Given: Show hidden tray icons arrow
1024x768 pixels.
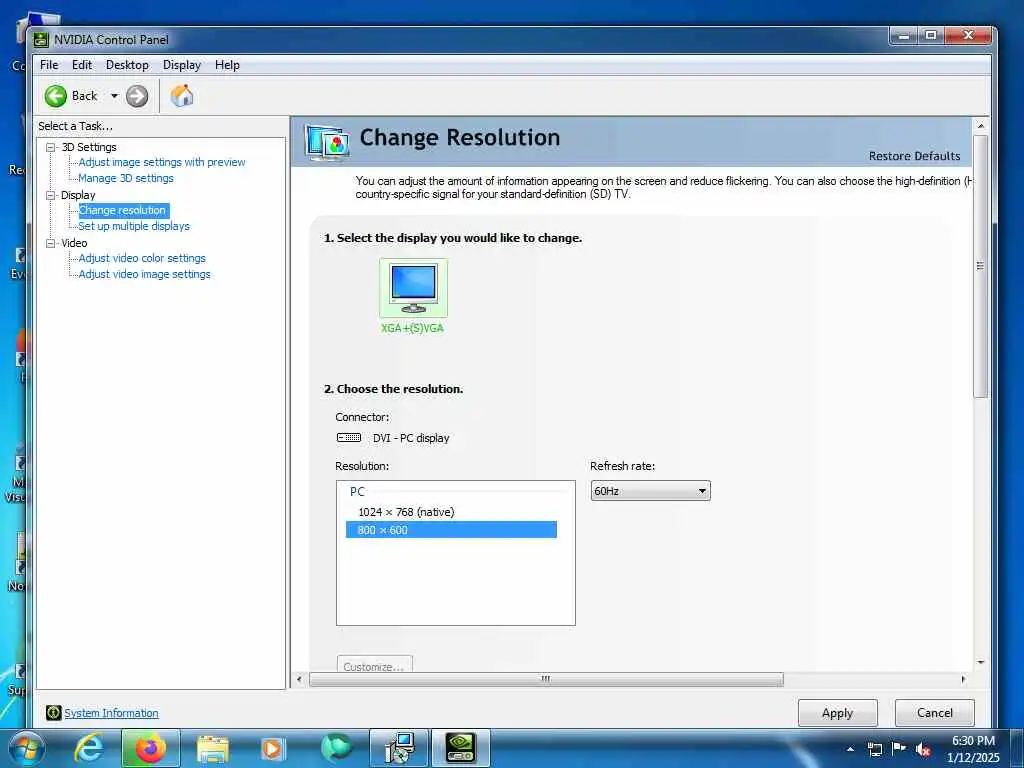Looking at the screenshot, I should point(850,749).
